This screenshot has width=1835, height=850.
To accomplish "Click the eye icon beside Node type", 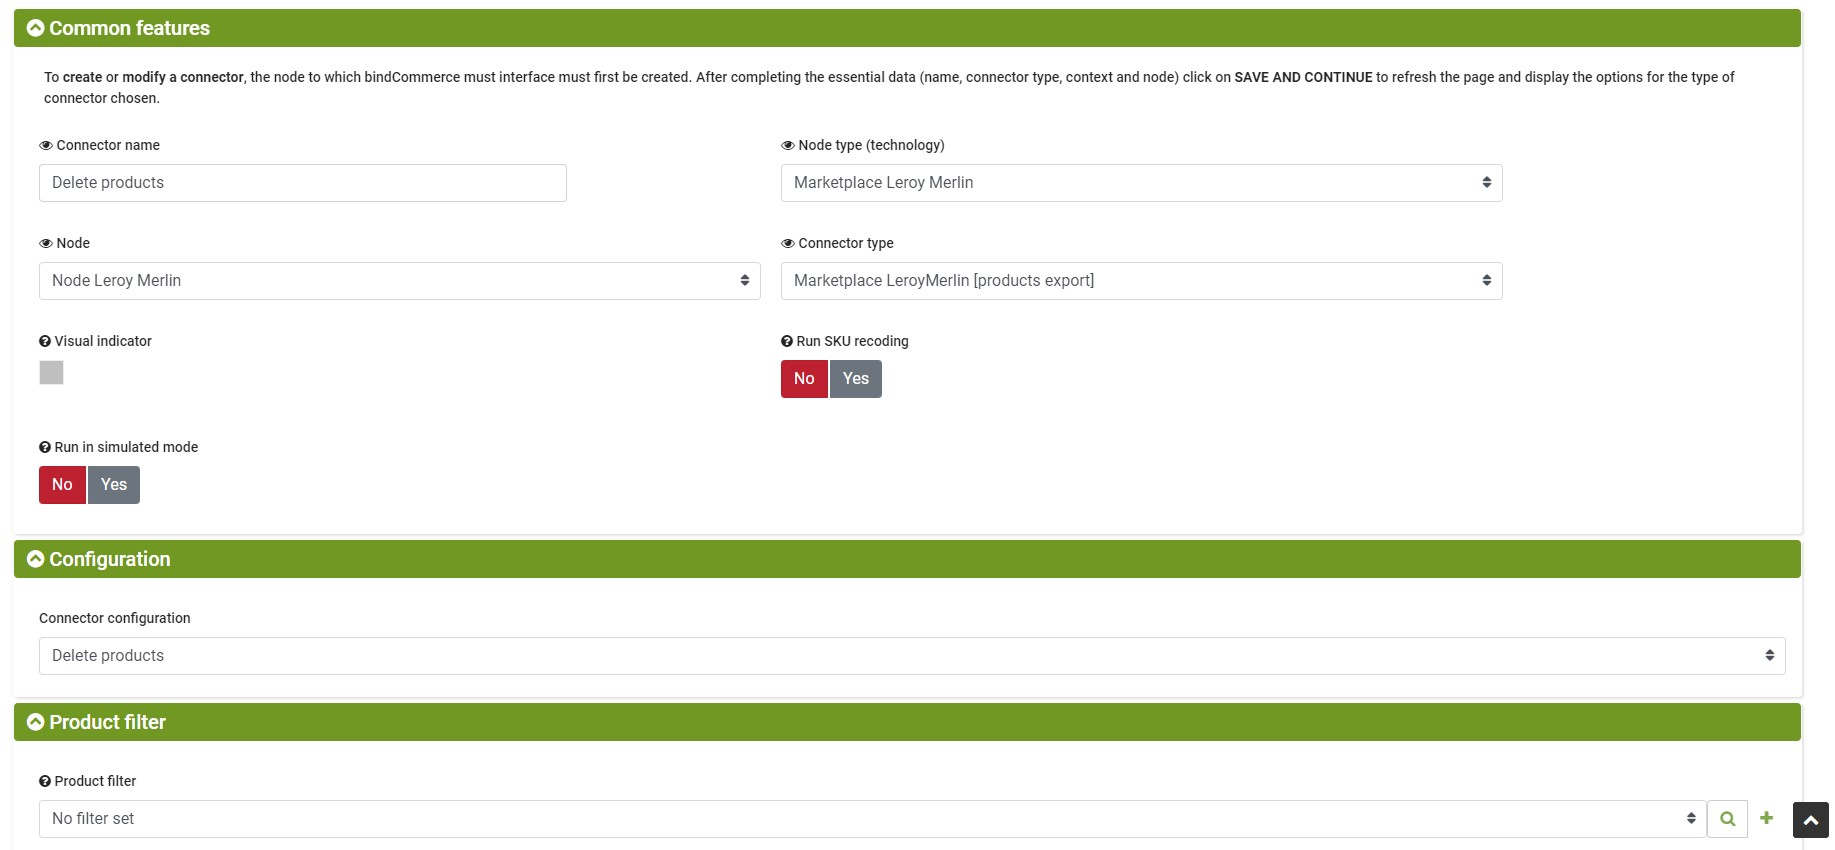I will (x=788, y=145).
